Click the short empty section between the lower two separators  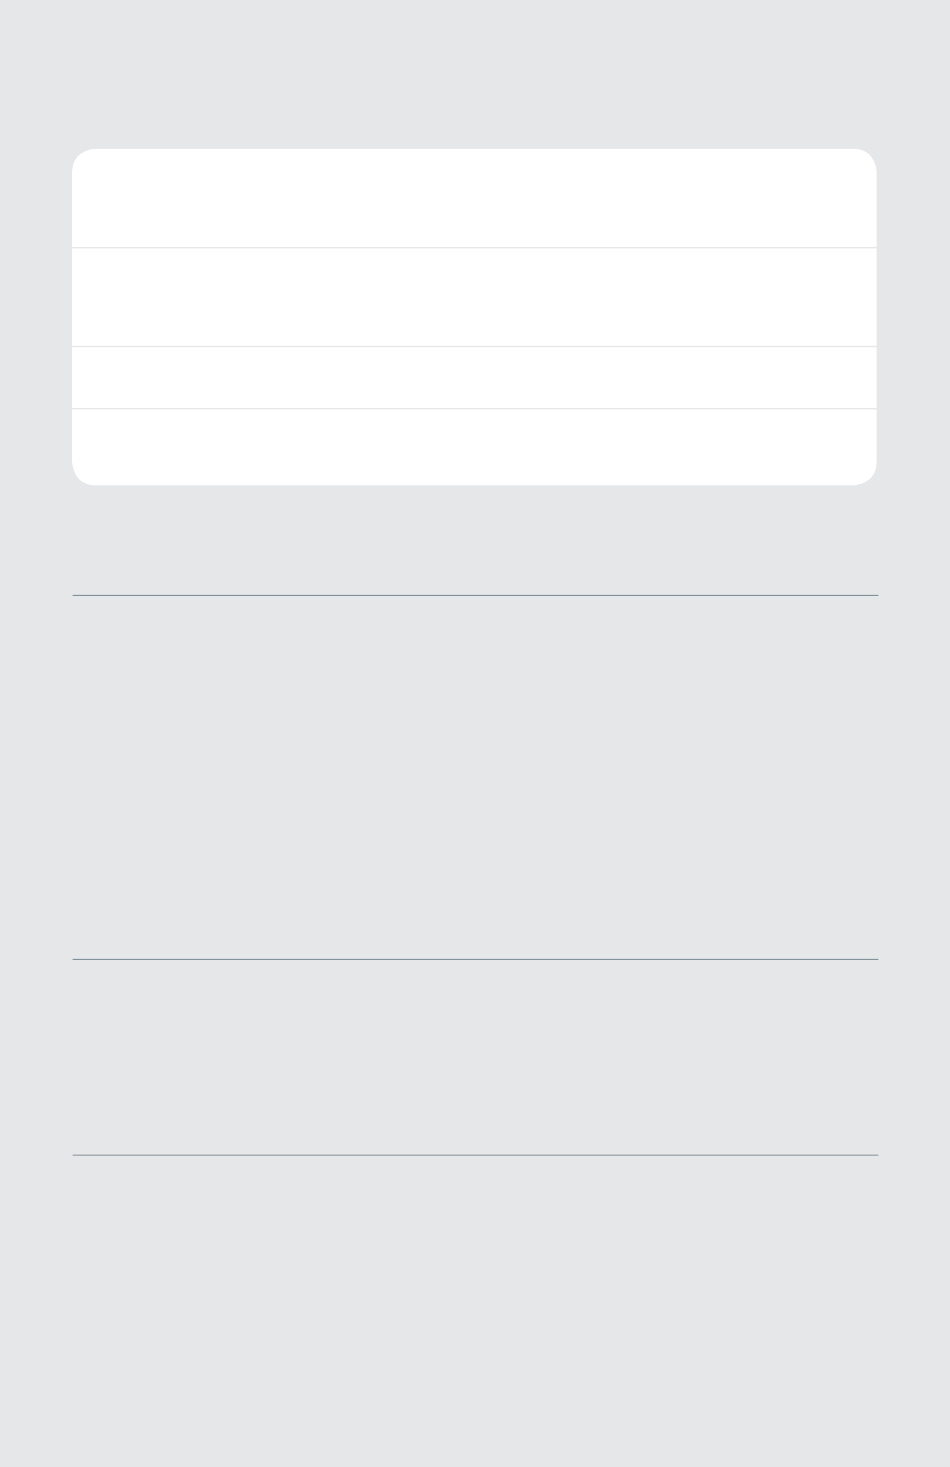(x=475, y=1057)
